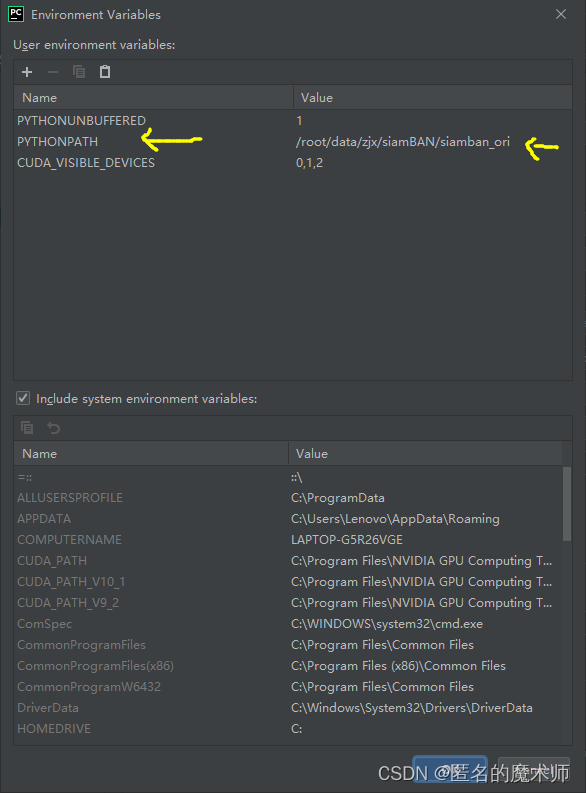Click the PYTHONUNBUFFERED value 1
Screen dimensions: 586x793
coord(299,120)
